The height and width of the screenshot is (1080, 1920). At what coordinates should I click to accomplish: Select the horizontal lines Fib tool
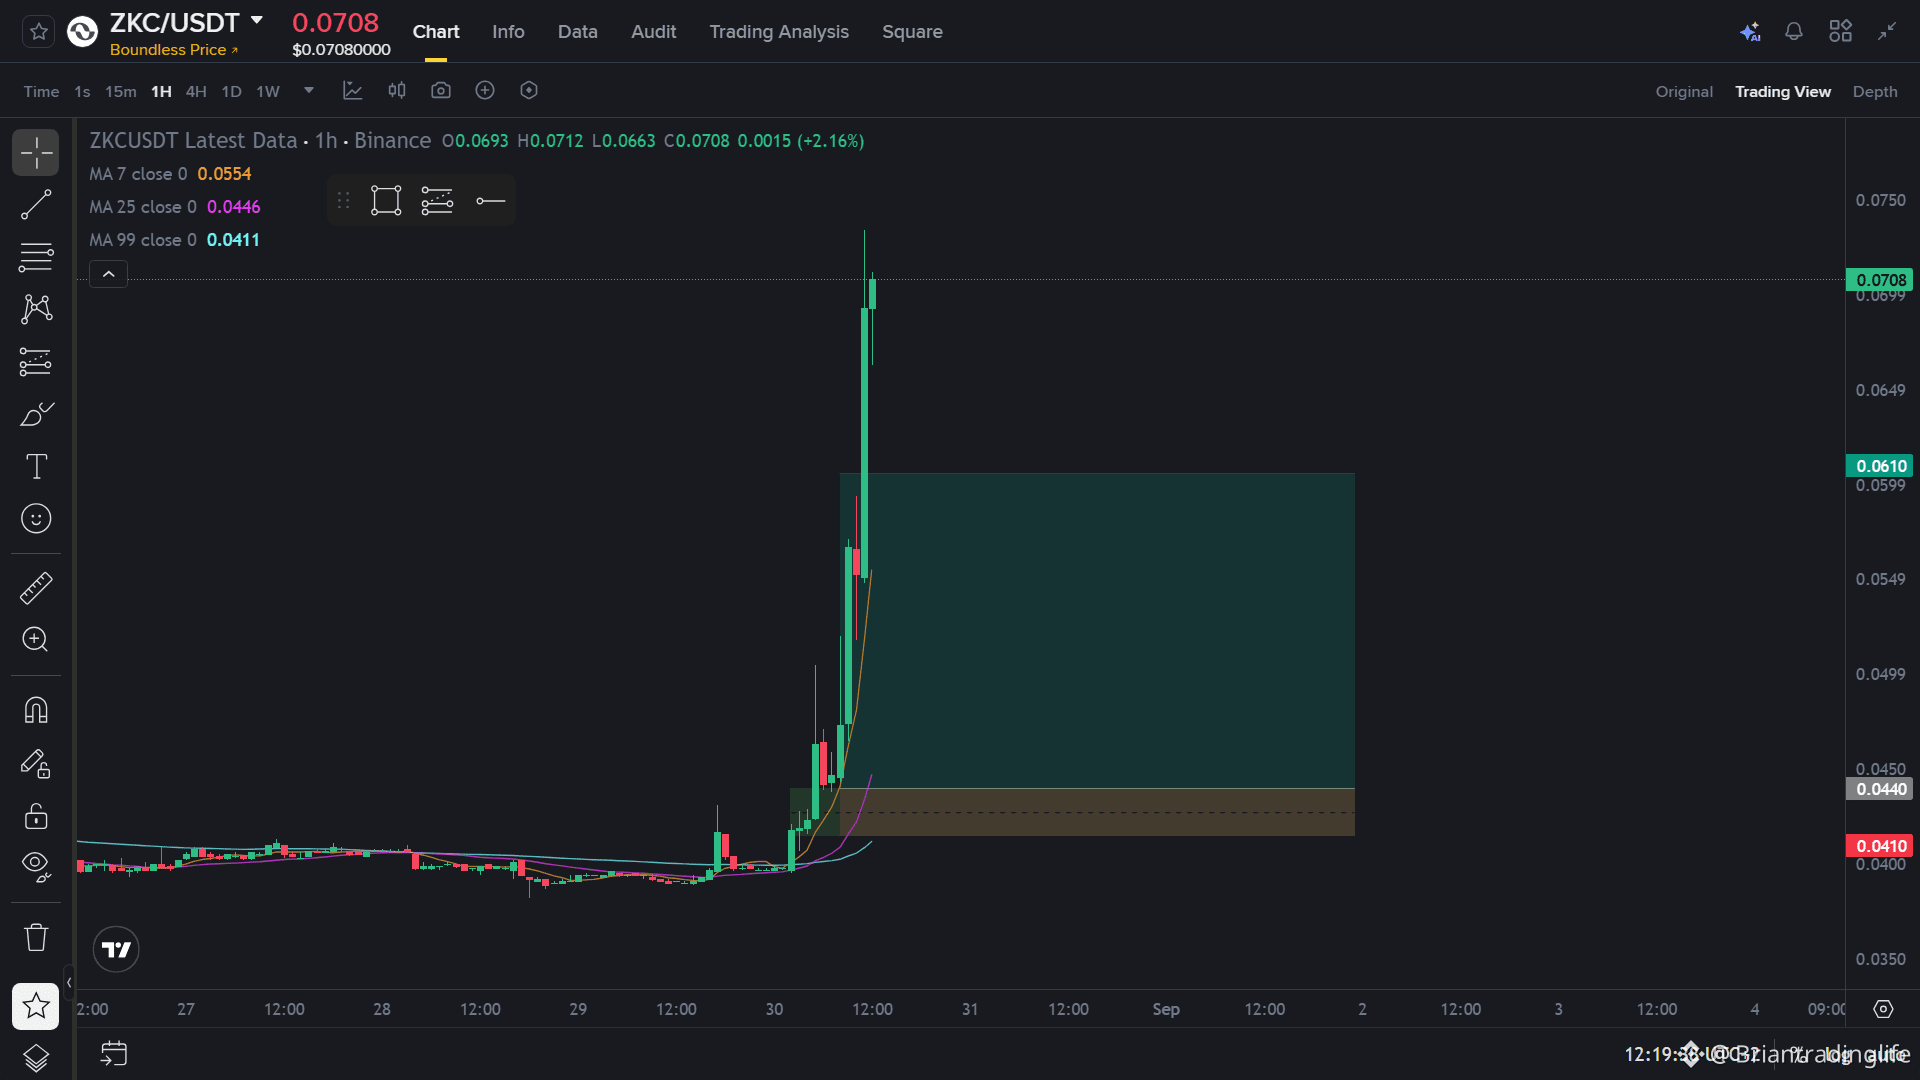[36, 257]
